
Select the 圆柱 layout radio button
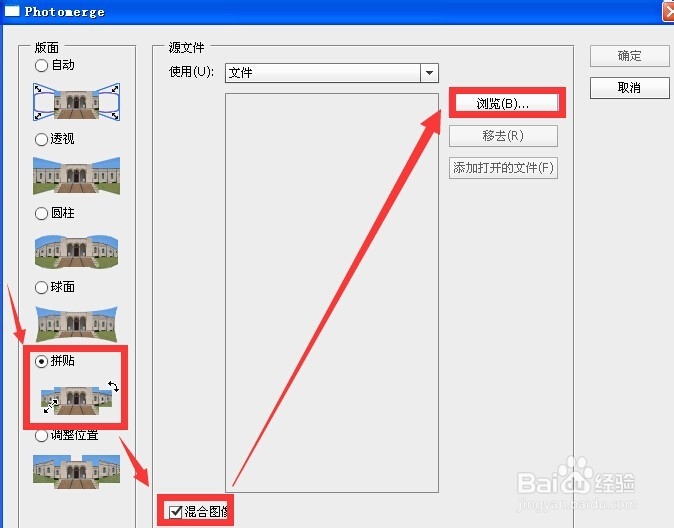click(41, 213)
